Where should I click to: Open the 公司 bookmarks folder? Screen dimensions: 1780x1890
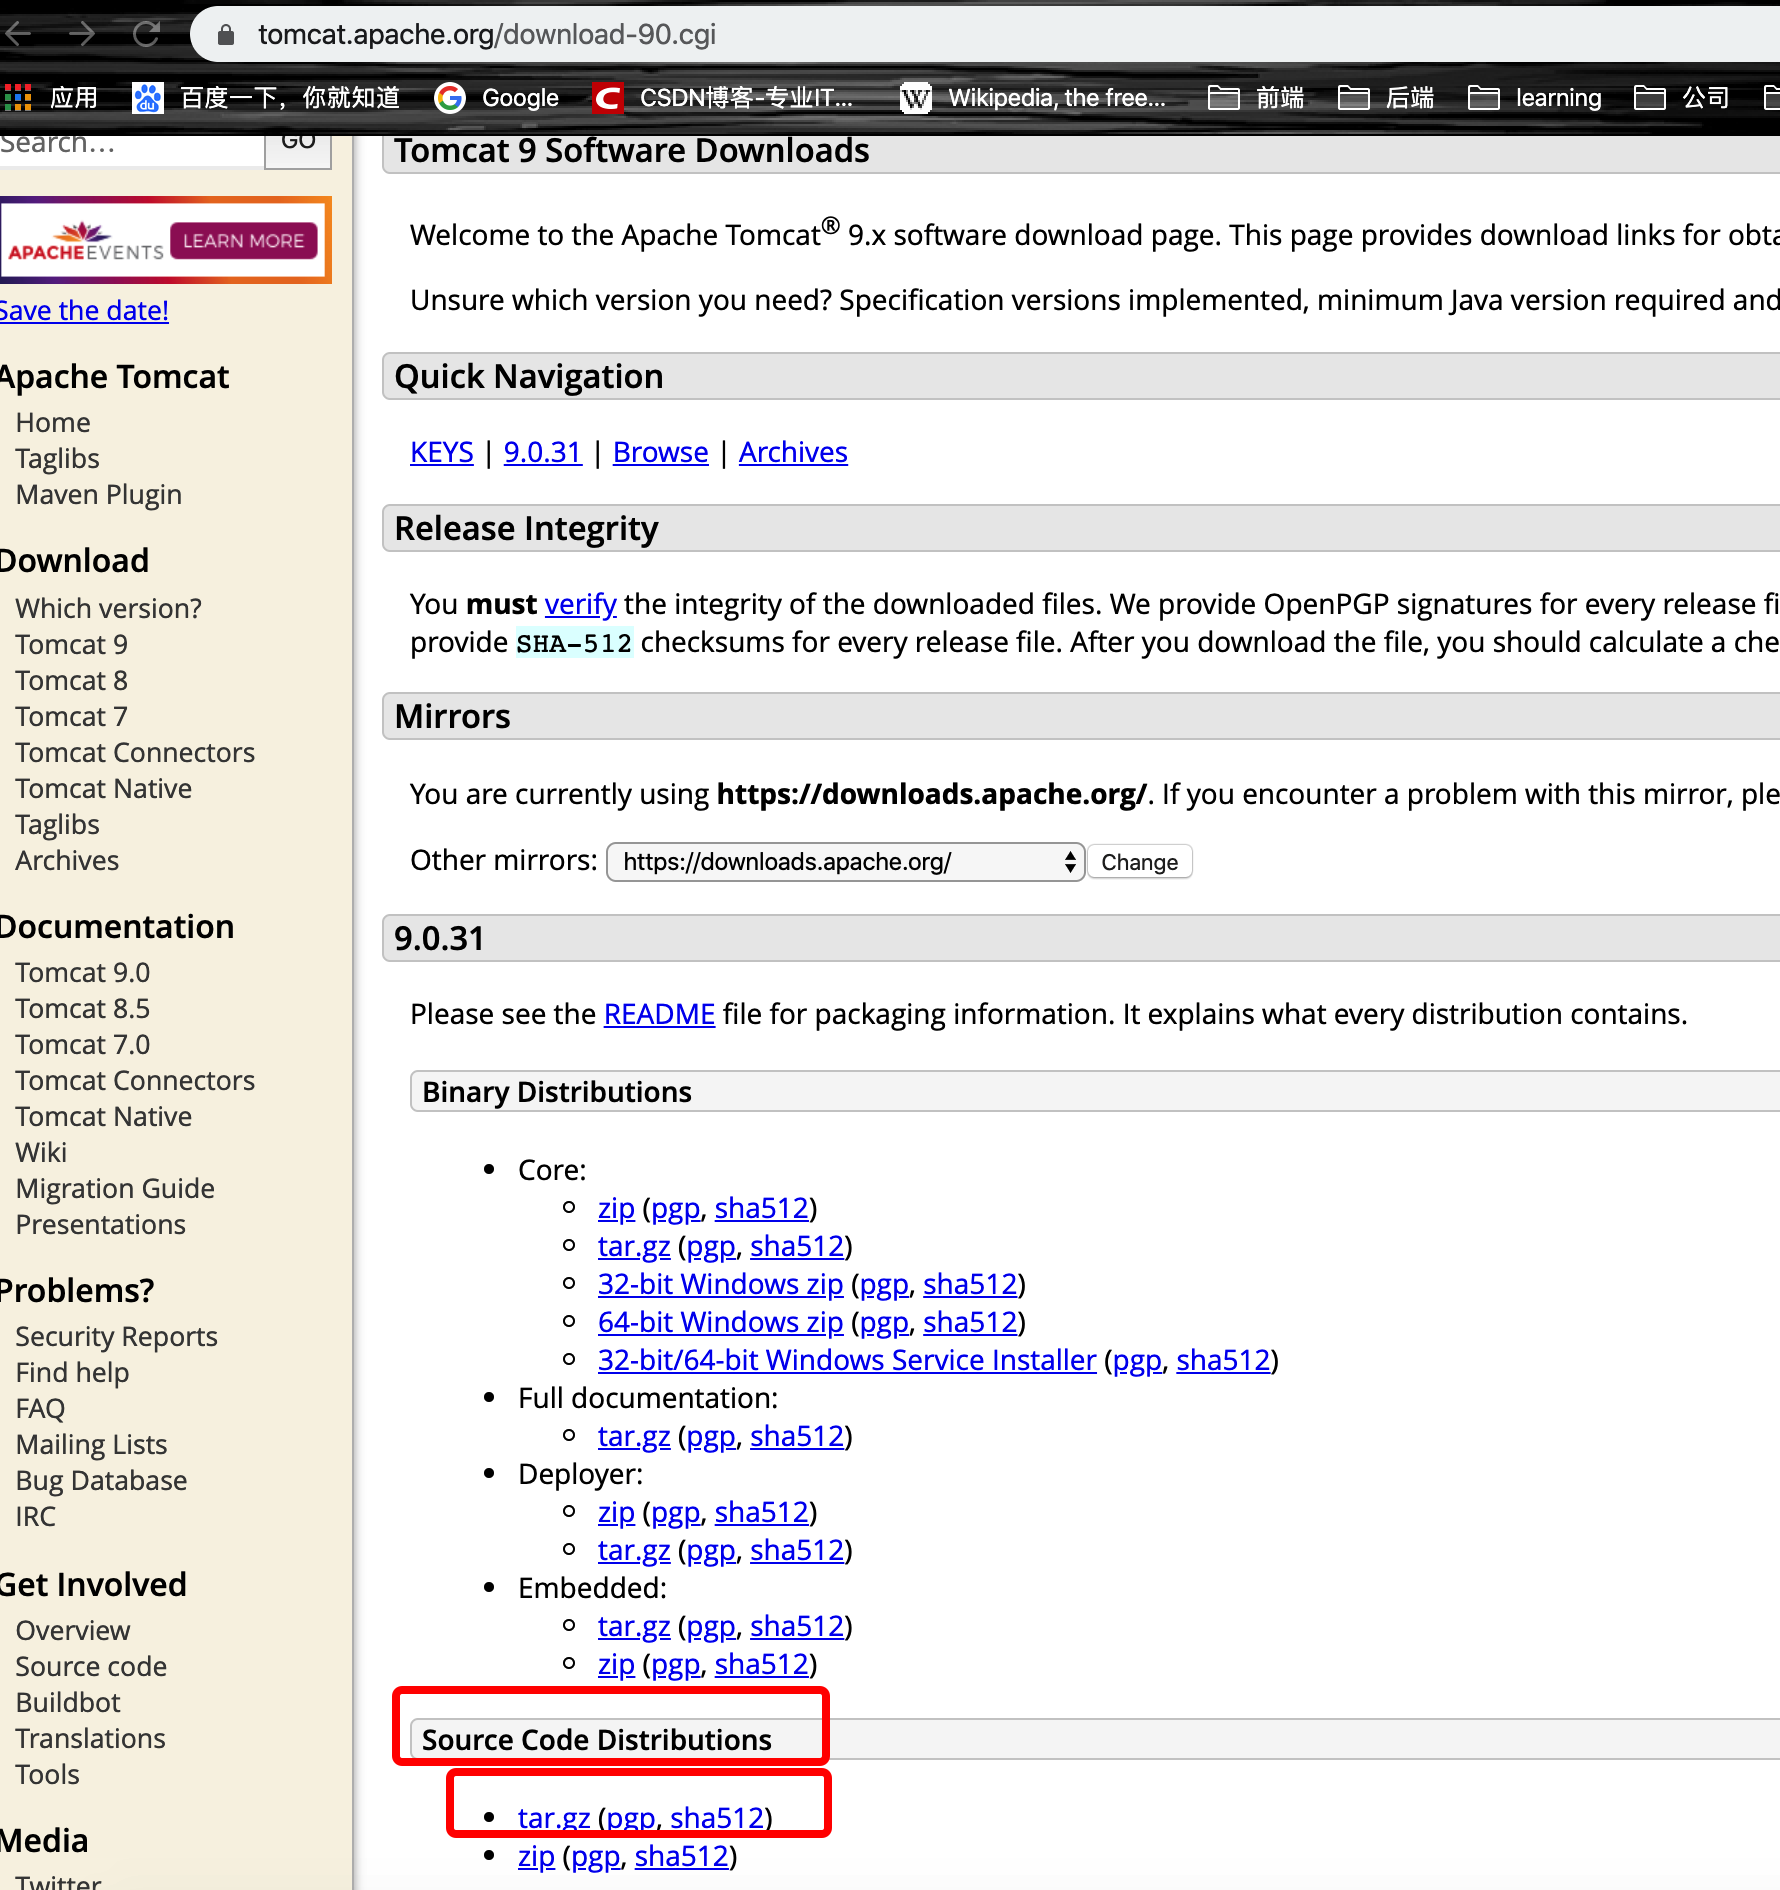point(1682,97)
